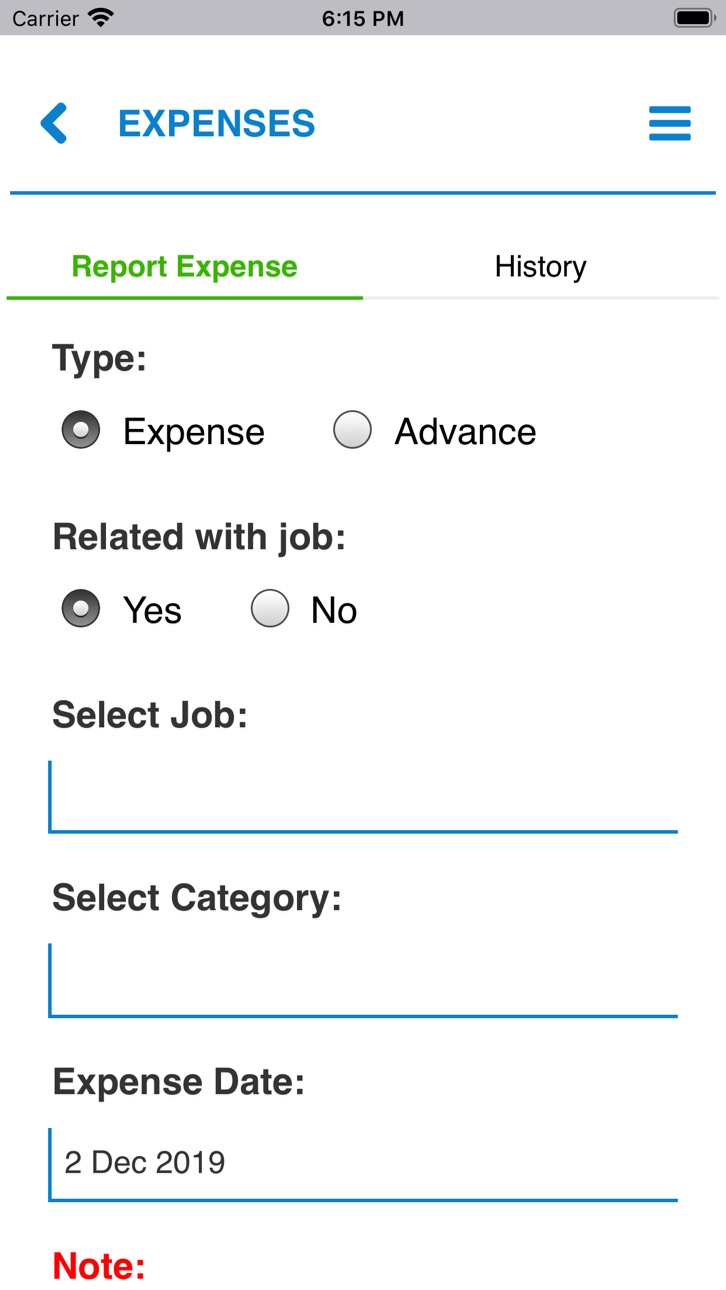The height and width of the screenshot is (1290, 726).
Task: Tap the Advance option label text
Action: point(466,432)
